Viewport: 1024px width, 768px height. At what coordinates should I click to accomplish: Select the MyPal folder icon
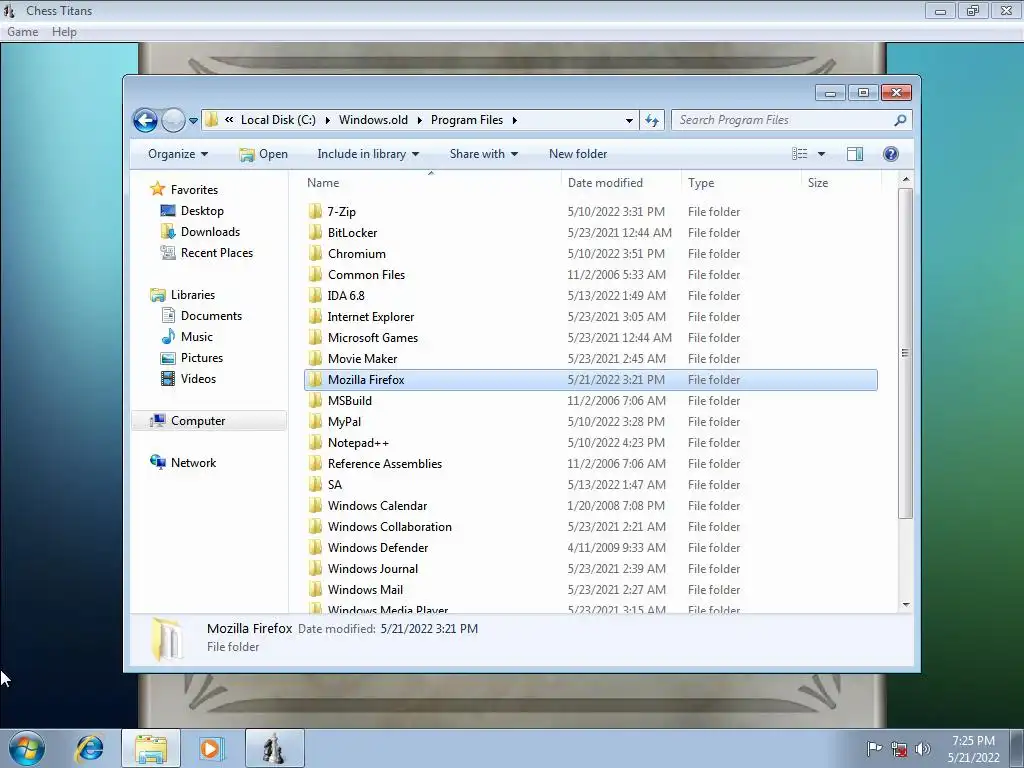click(315, 421)
